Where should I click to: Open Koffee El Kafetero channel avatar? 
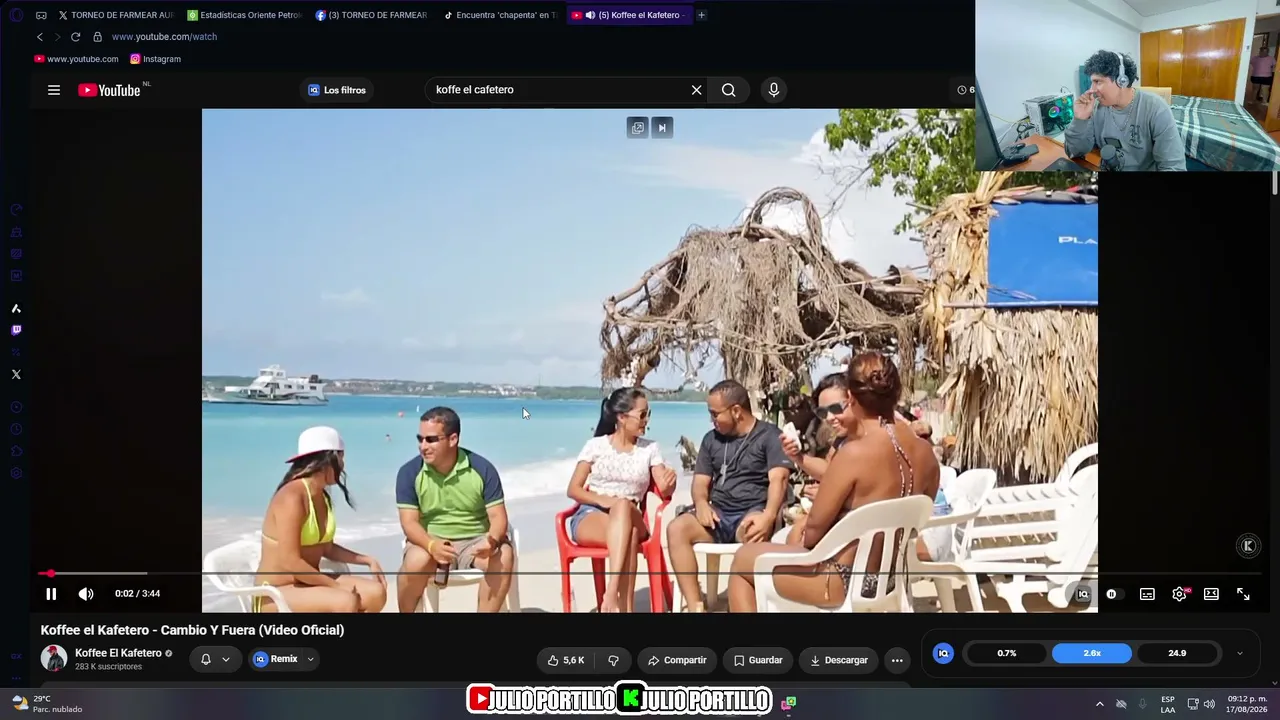click(54, 658)
